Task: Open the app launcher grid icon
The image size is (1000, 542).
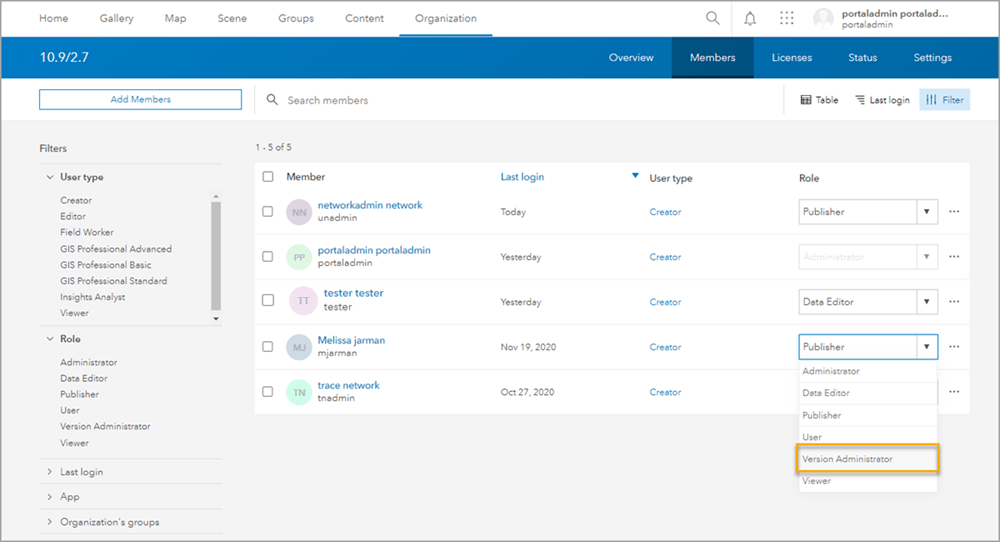Action: click(787, 18)
